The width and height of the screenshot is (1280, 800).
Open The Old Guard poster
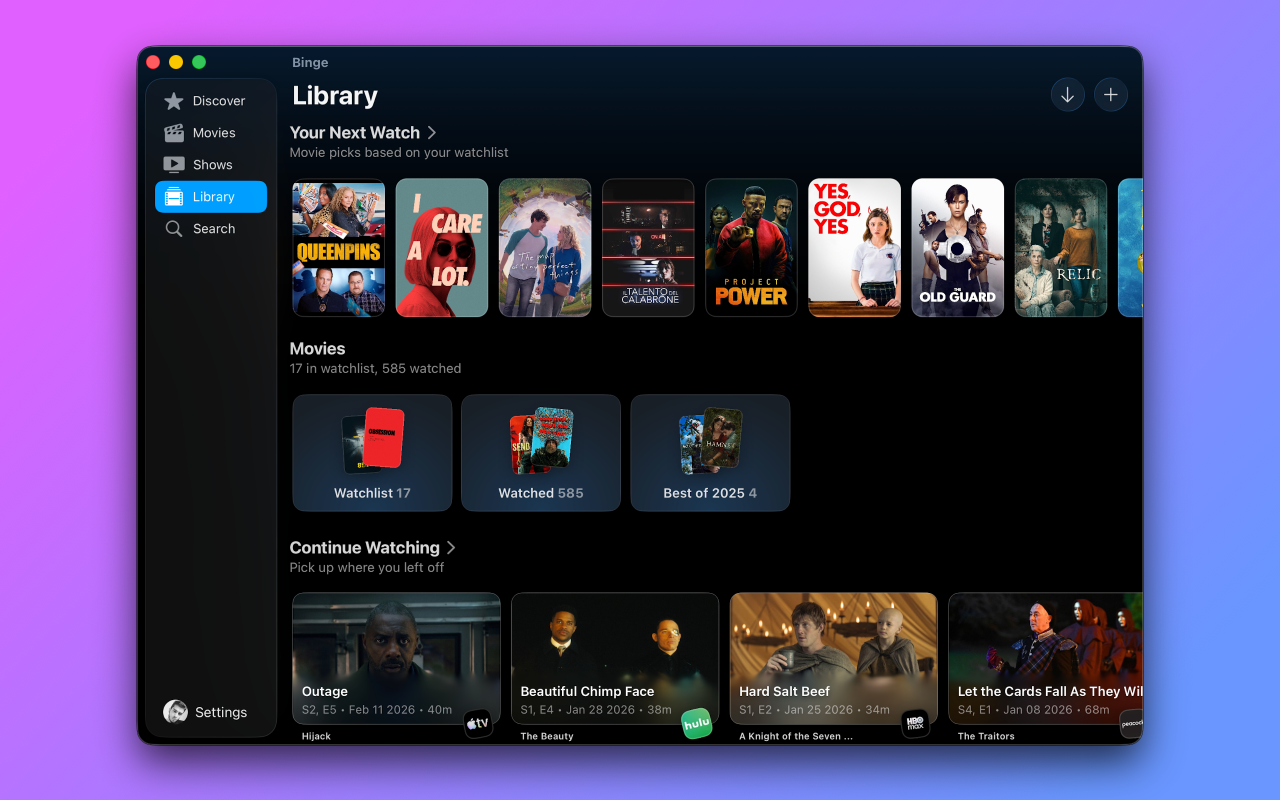click(958, 248)
